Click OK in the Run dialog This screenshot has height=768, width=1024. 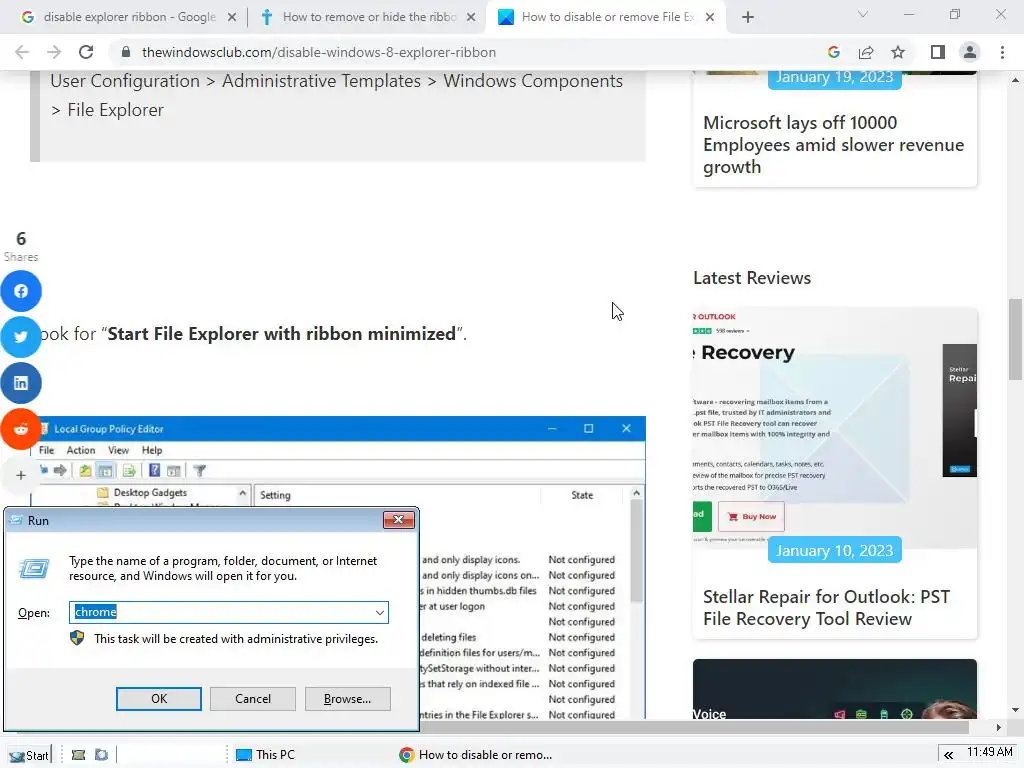159,699
